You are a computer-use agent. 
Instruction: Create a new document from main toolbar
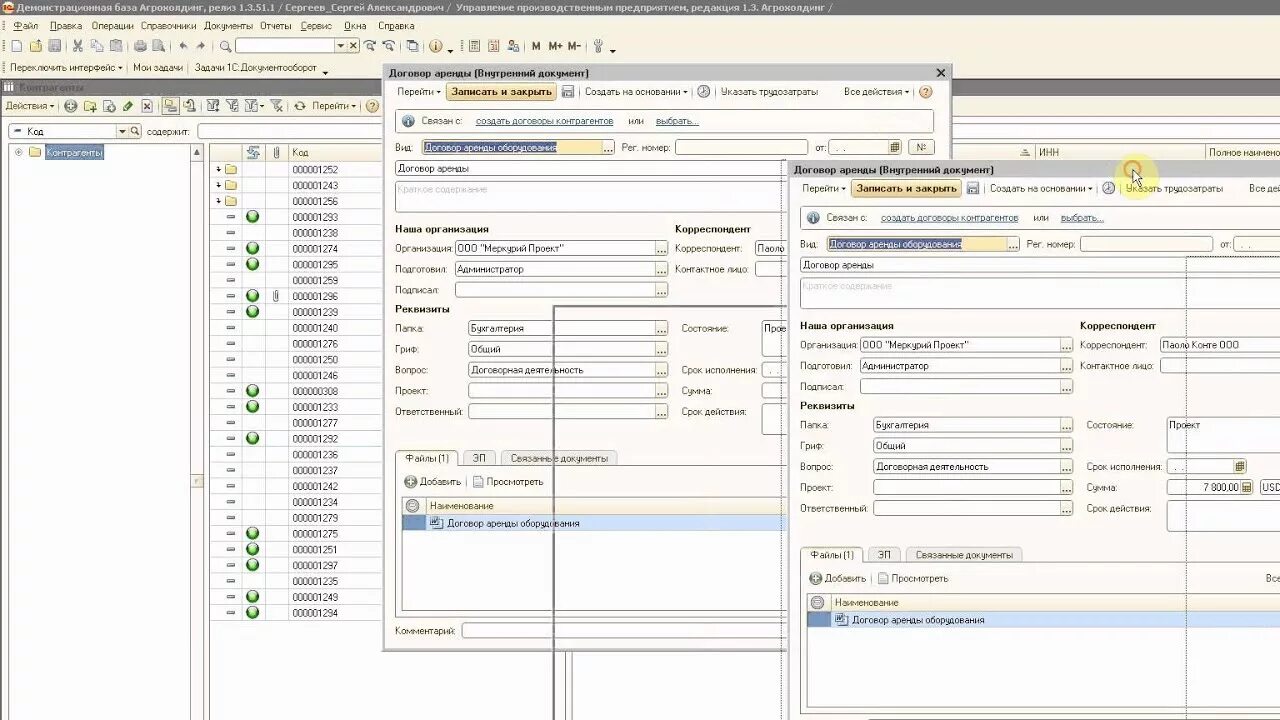click(x=17, y=46)
